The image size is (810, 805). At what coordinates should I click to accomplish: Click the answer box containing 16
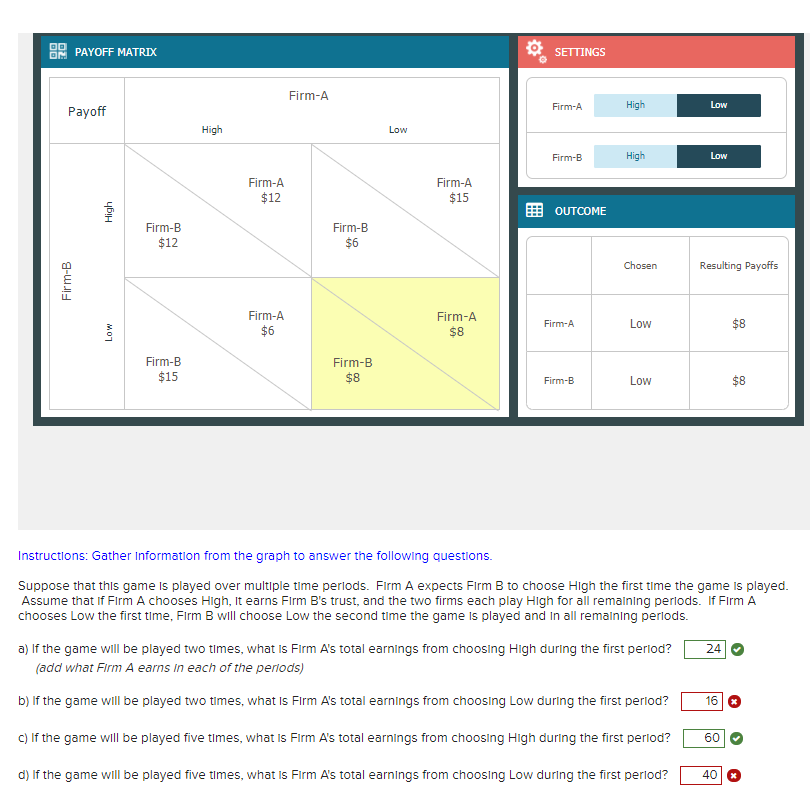[702, 701]
